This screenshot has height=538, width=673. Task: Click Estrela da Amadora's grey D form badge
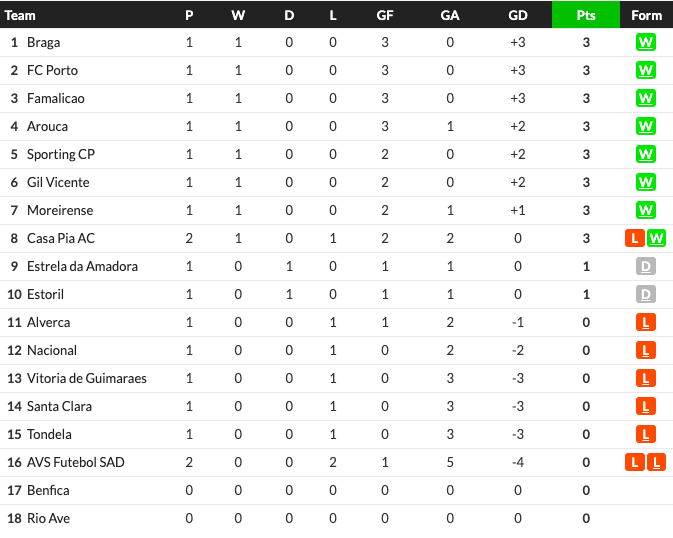coord(646,266)
